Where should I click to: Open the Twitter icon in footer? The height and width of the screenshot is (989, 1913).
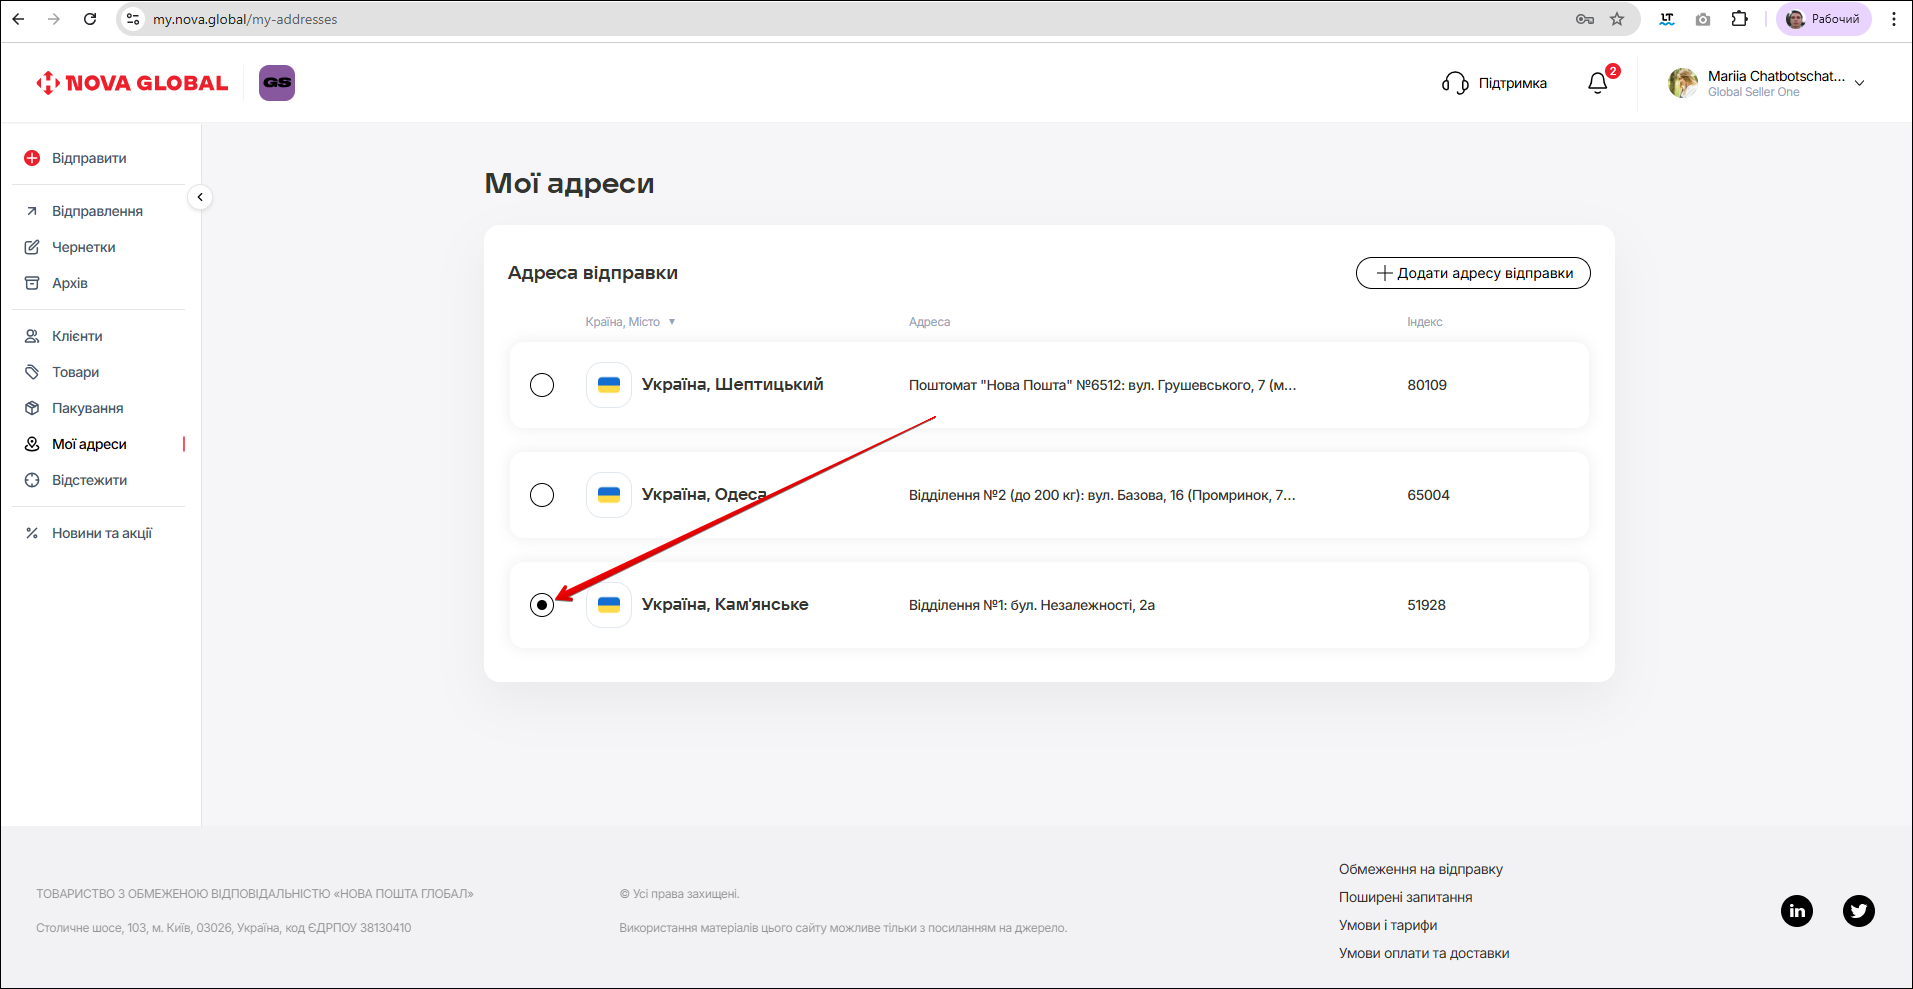(x=1859, y=911)
